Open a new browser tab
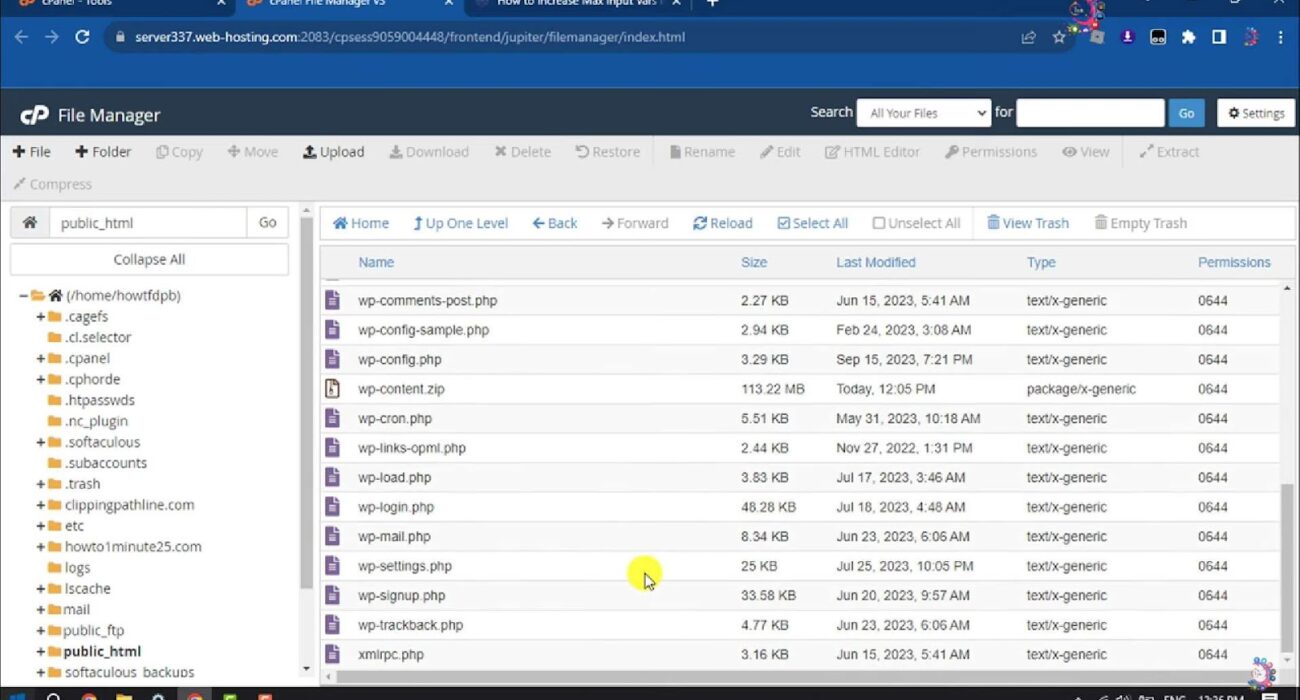1300x700 pixels. (x=712, y=4)
